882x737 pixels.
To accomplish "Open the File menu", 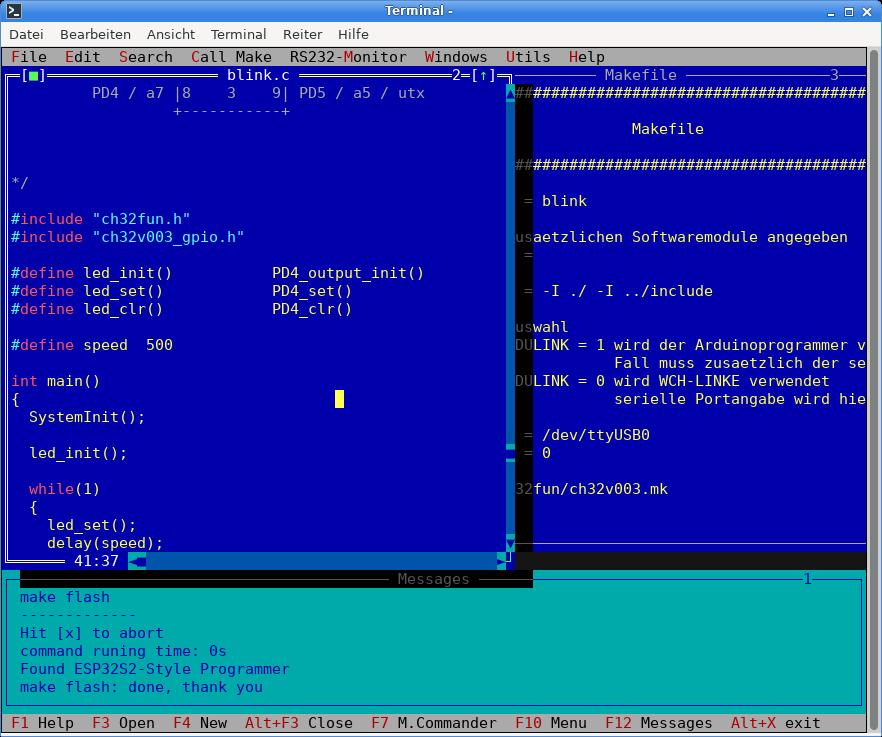I will coord(29,57).
